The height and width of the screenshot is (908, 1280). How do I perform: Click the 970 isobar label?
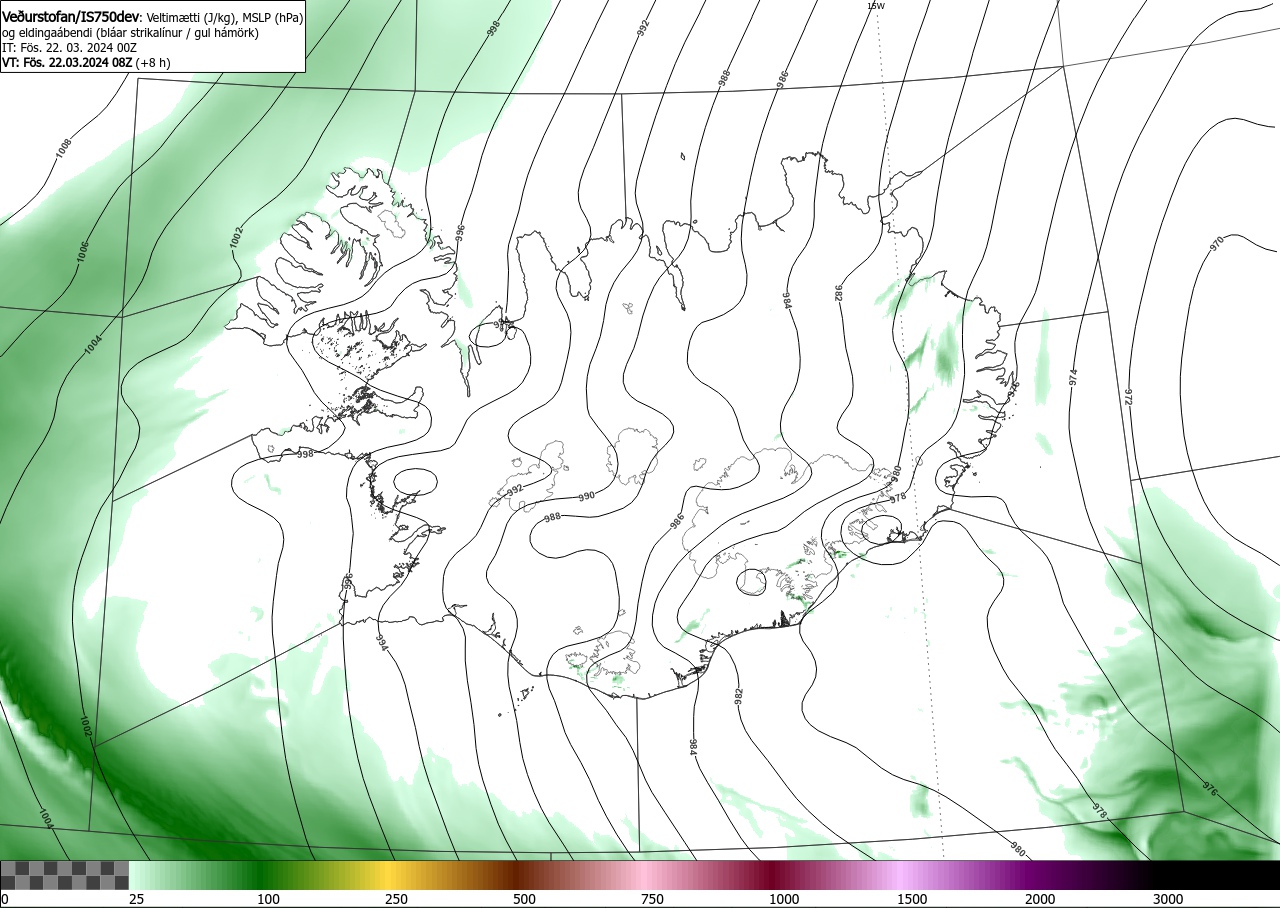[x=1216, y=243]
